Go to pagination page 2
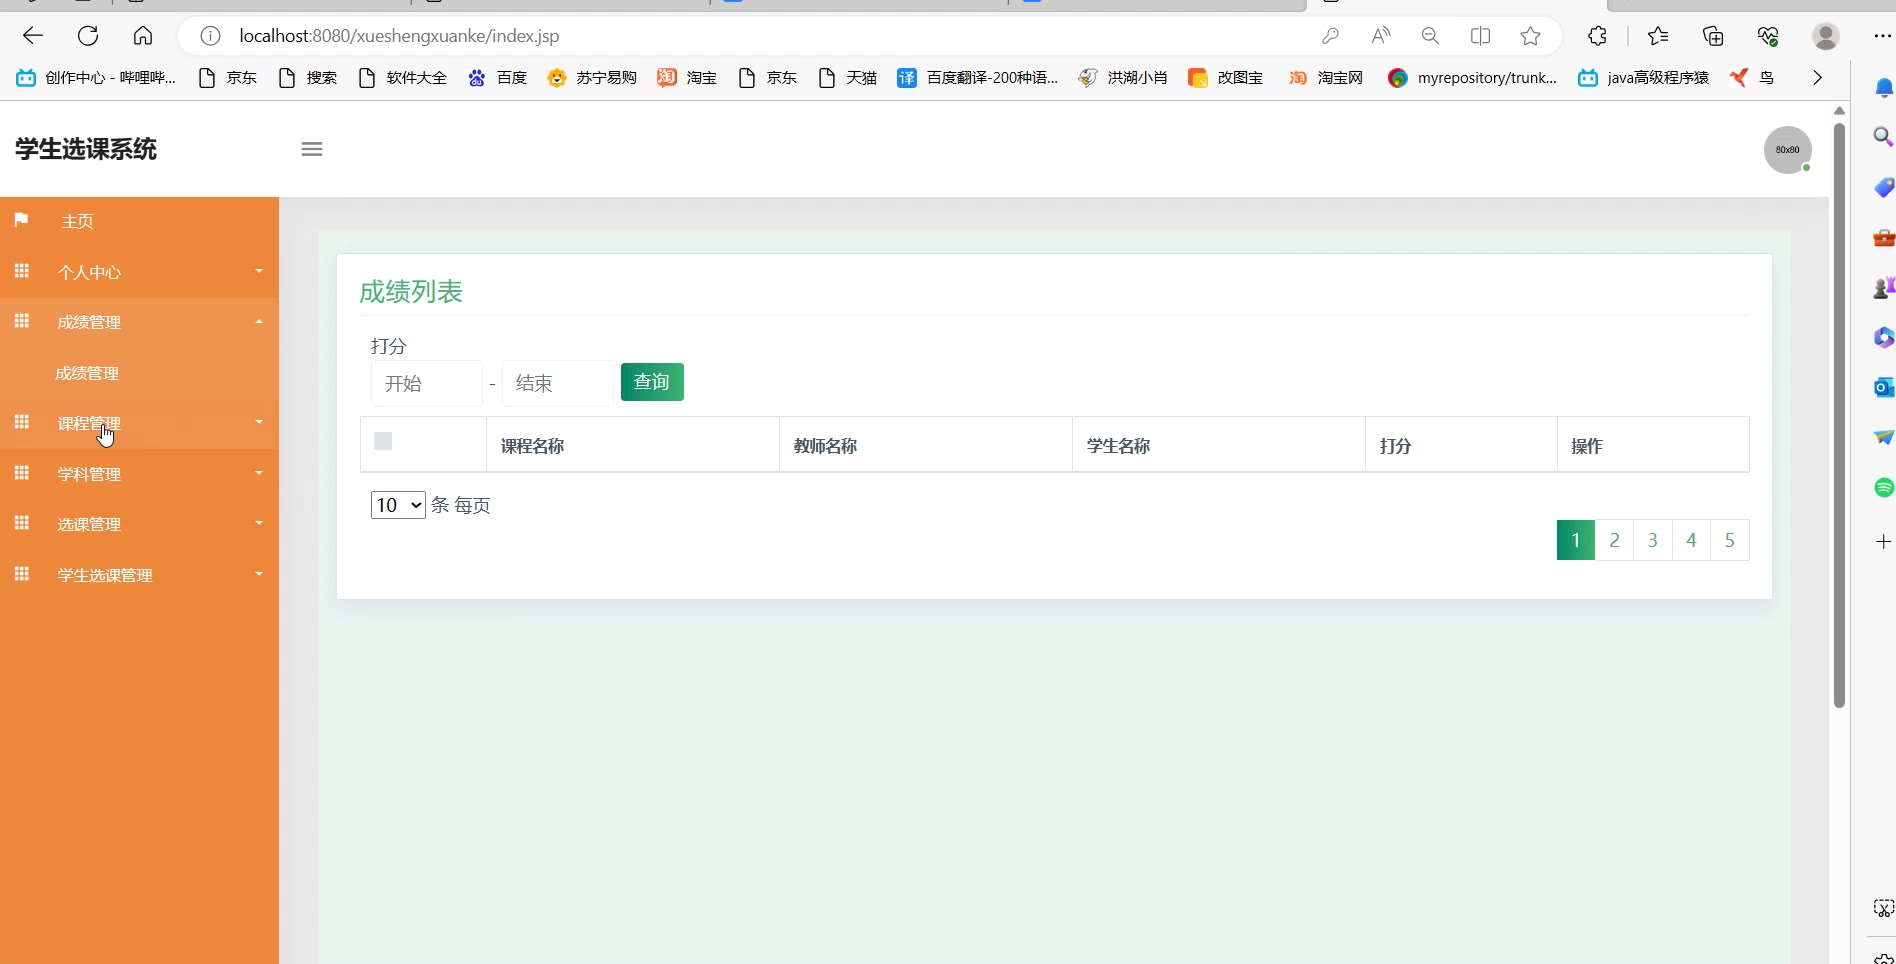The height and width of the screenshot is (964, 1896). [1614, 540]
